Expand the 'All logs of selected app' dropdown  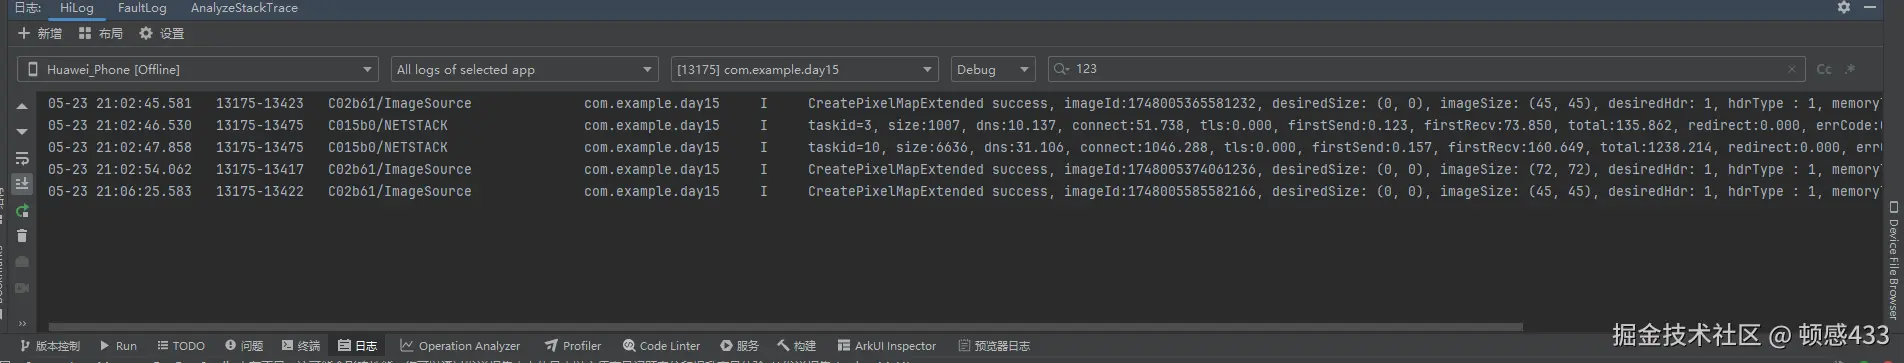(524, 69)
